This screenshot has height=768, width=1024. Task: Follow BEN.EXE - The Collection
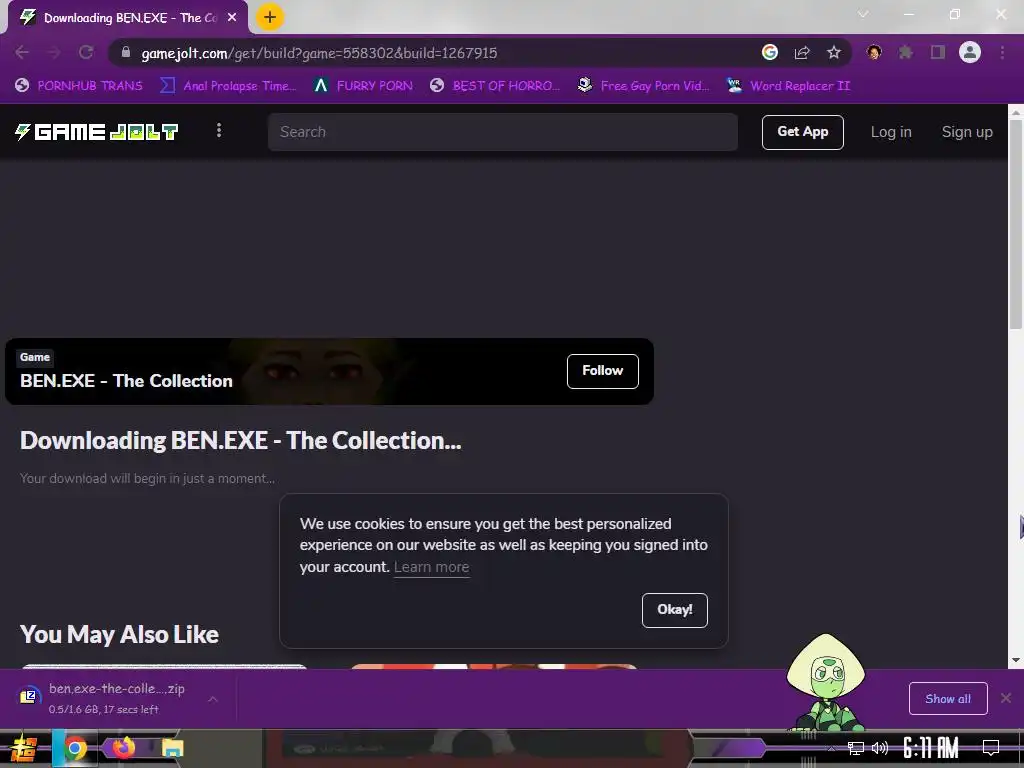tap(602, 371)
